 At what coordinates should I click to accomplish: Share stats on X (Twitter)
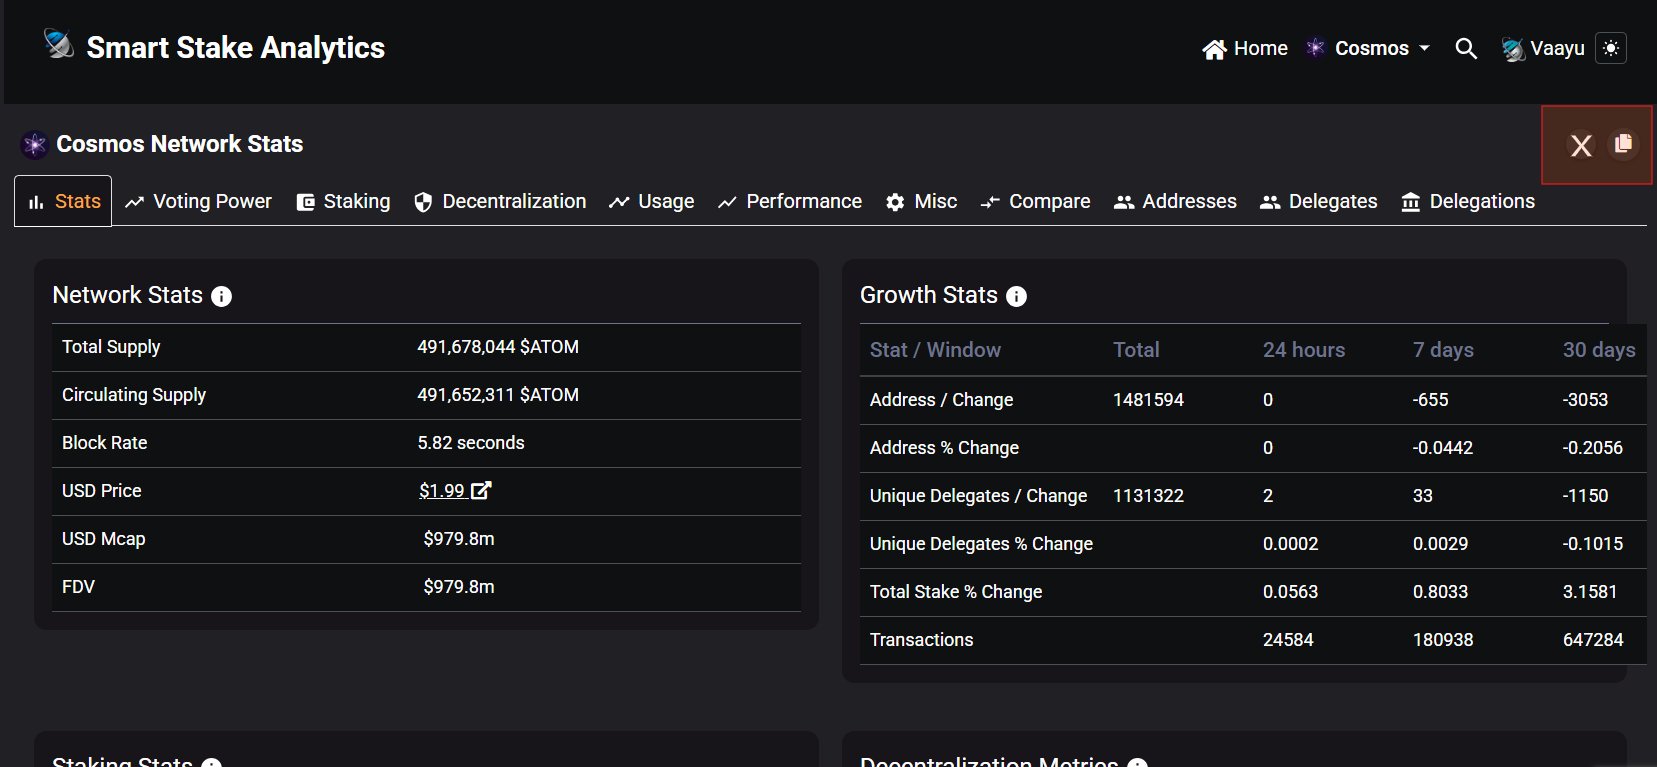coord(1581,146)
